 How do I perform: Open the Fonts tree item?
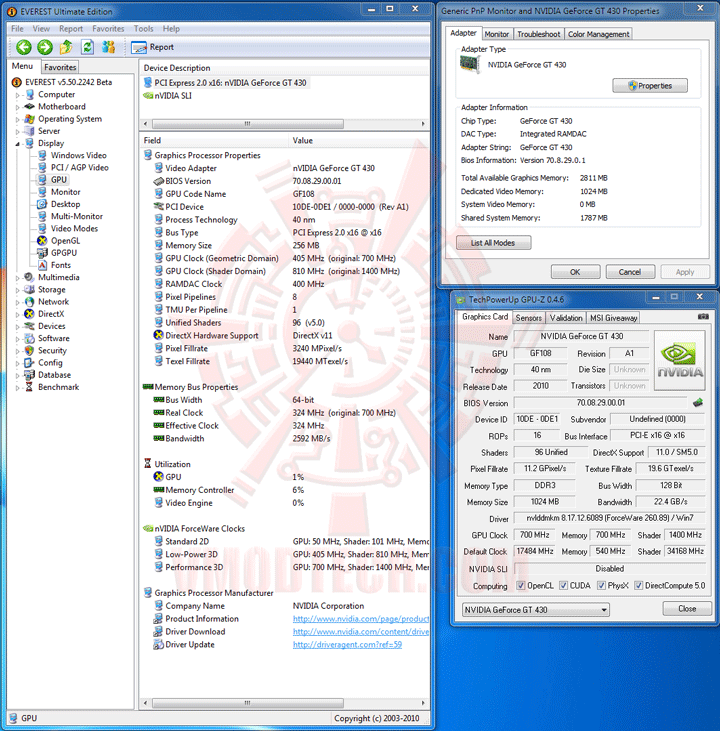point(61,265)
